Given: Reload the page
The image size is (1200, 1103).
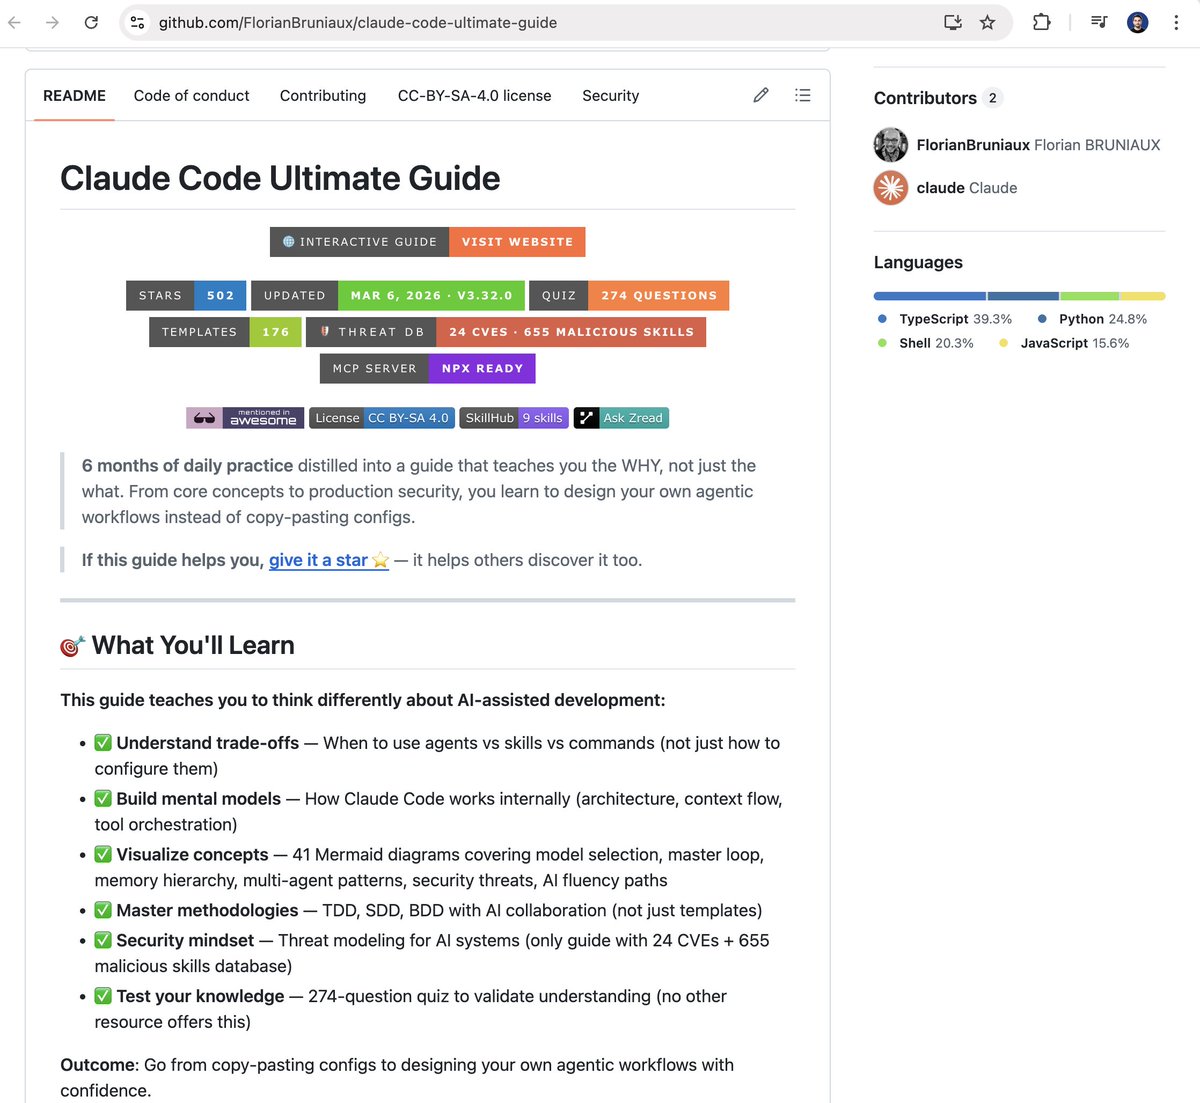Looking at the screenshot, I should pos(91,22).
